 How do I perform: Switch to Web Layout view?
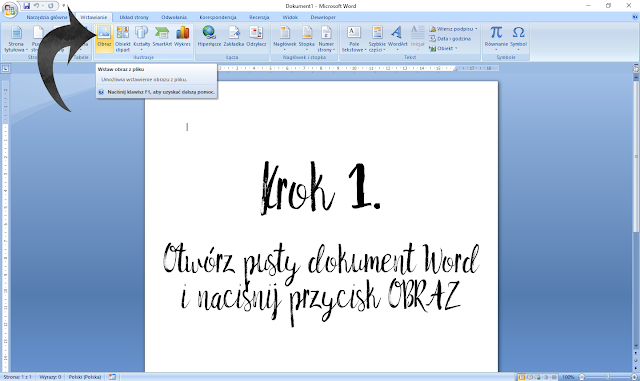[x=538, y=377]
